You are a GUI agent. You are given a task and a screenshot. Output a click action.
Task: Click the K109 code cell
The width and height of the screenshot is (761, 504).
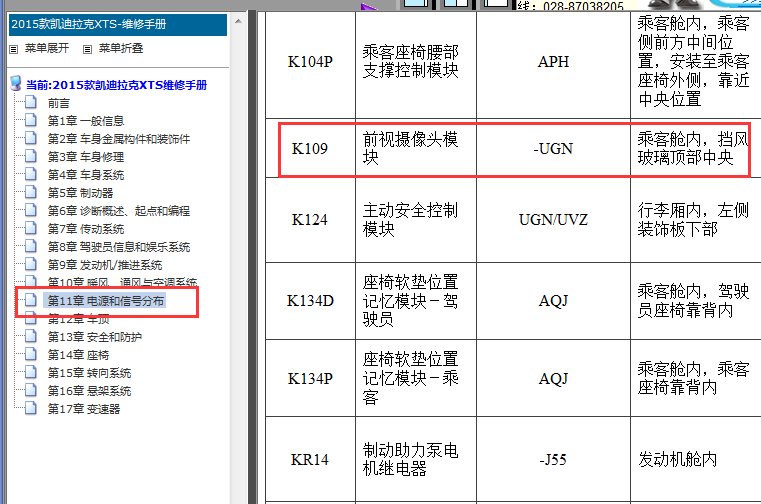point(311,149)
